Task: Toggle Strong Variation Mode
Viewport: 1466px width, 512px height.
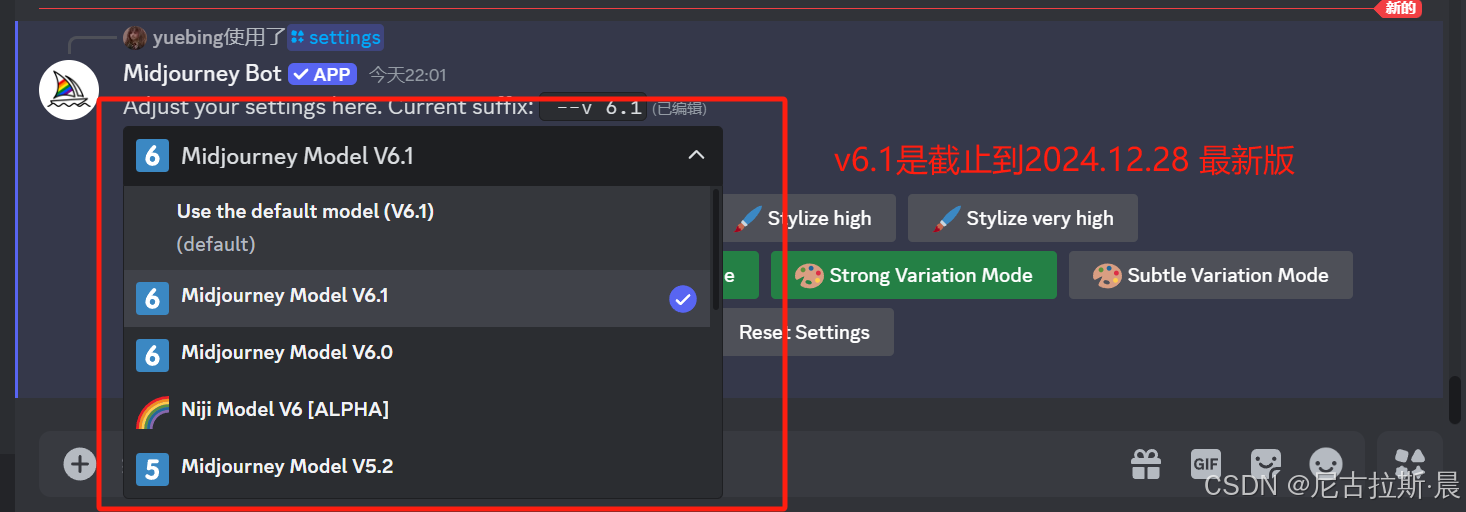Action: (x=914, y=275)
